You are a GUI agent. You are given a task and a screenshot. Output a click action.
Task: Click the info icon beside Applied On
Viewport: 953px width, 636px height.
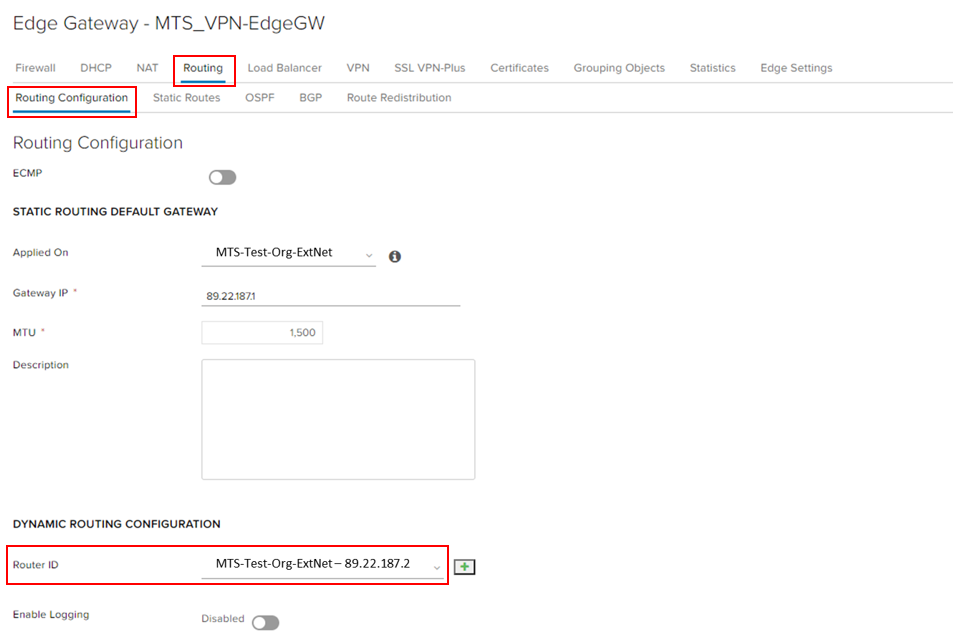(395, 256)
